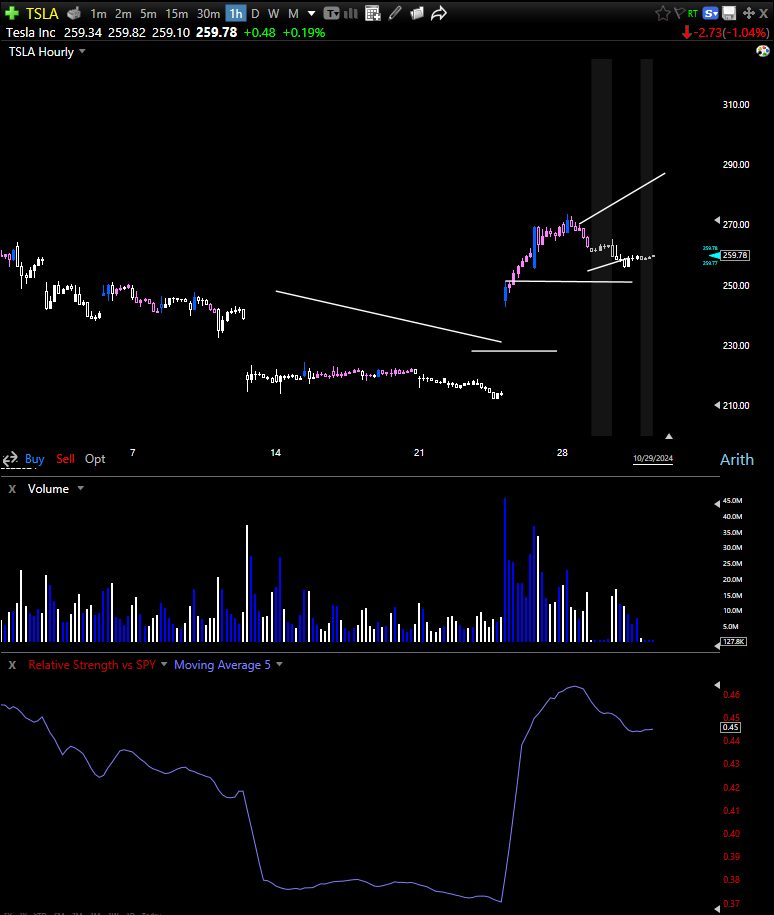Remove Relative Strength pane with its X
The width and height of the screenshot is (774, 915).
12,665
